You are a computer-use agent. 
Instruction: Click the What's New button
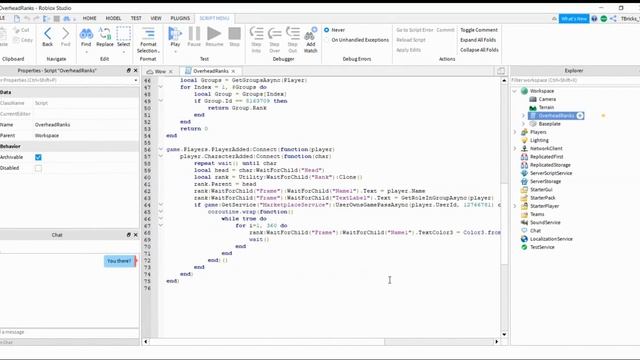pos(574,19)
